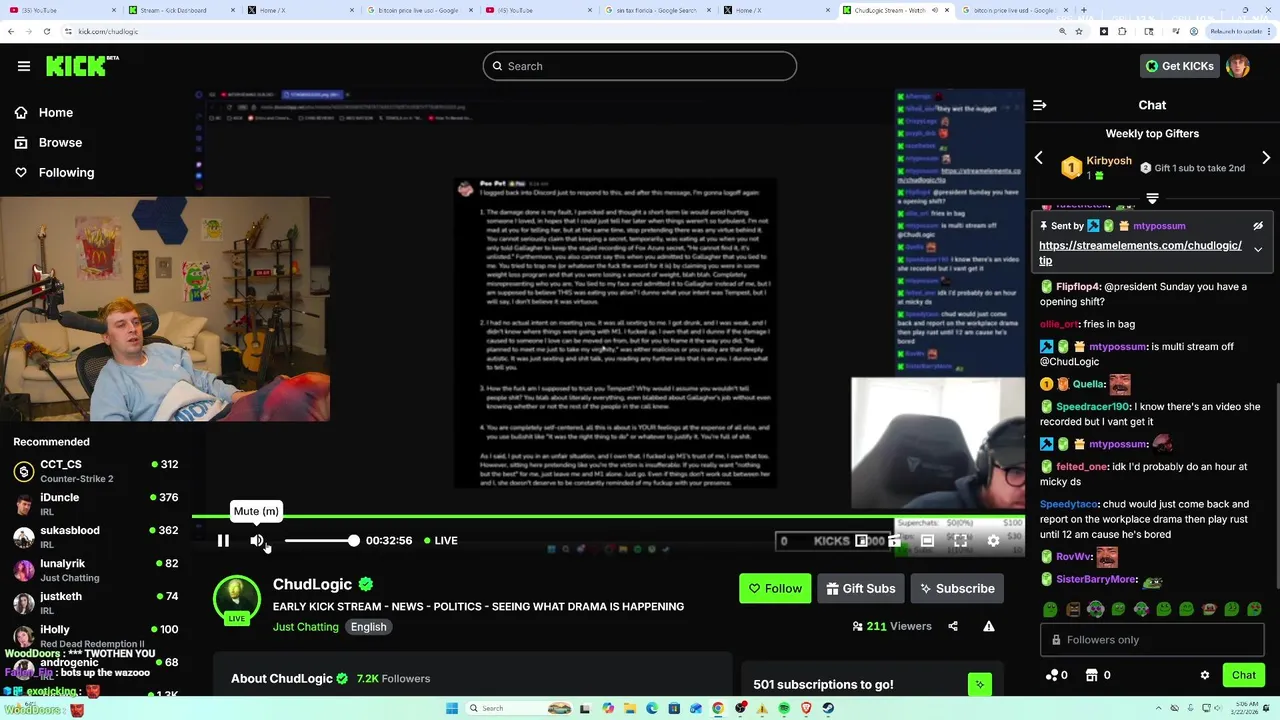Click Speedytaco username in chat

(1069, 505)
